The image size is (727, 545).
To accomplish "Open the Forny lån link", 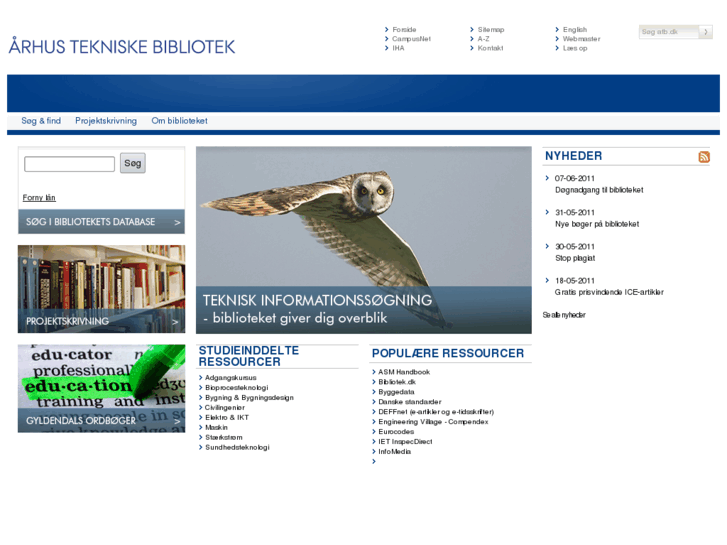I will (39, 198).
